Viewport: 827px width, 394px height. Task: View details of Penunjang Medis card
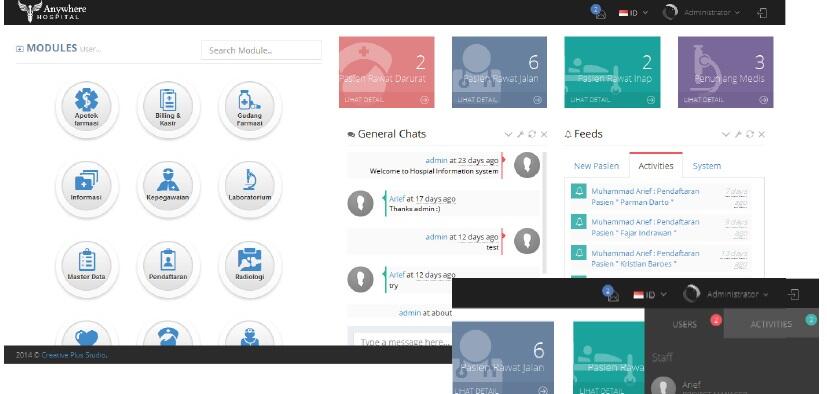coord(726,100)
